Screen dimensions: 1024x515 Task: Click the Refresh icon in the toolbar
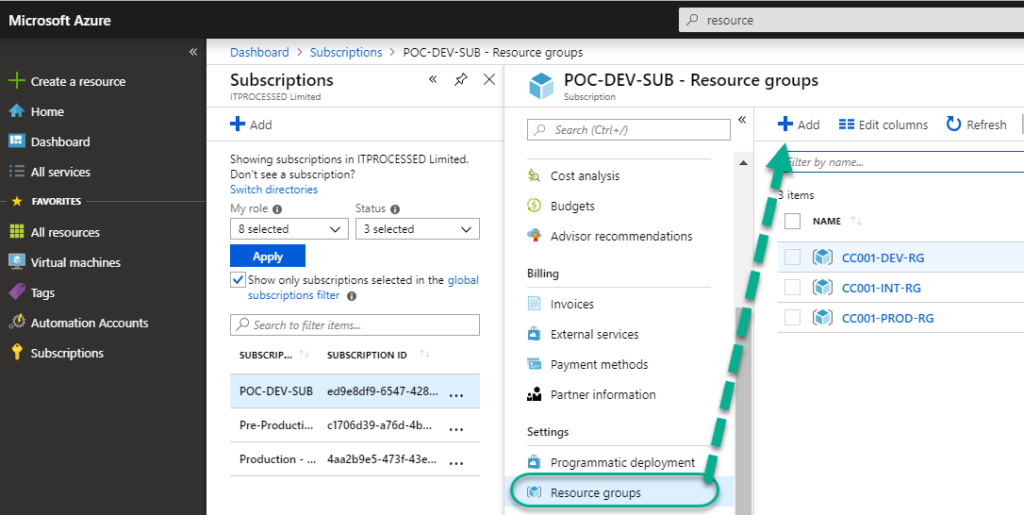click(x=953, y=124)
